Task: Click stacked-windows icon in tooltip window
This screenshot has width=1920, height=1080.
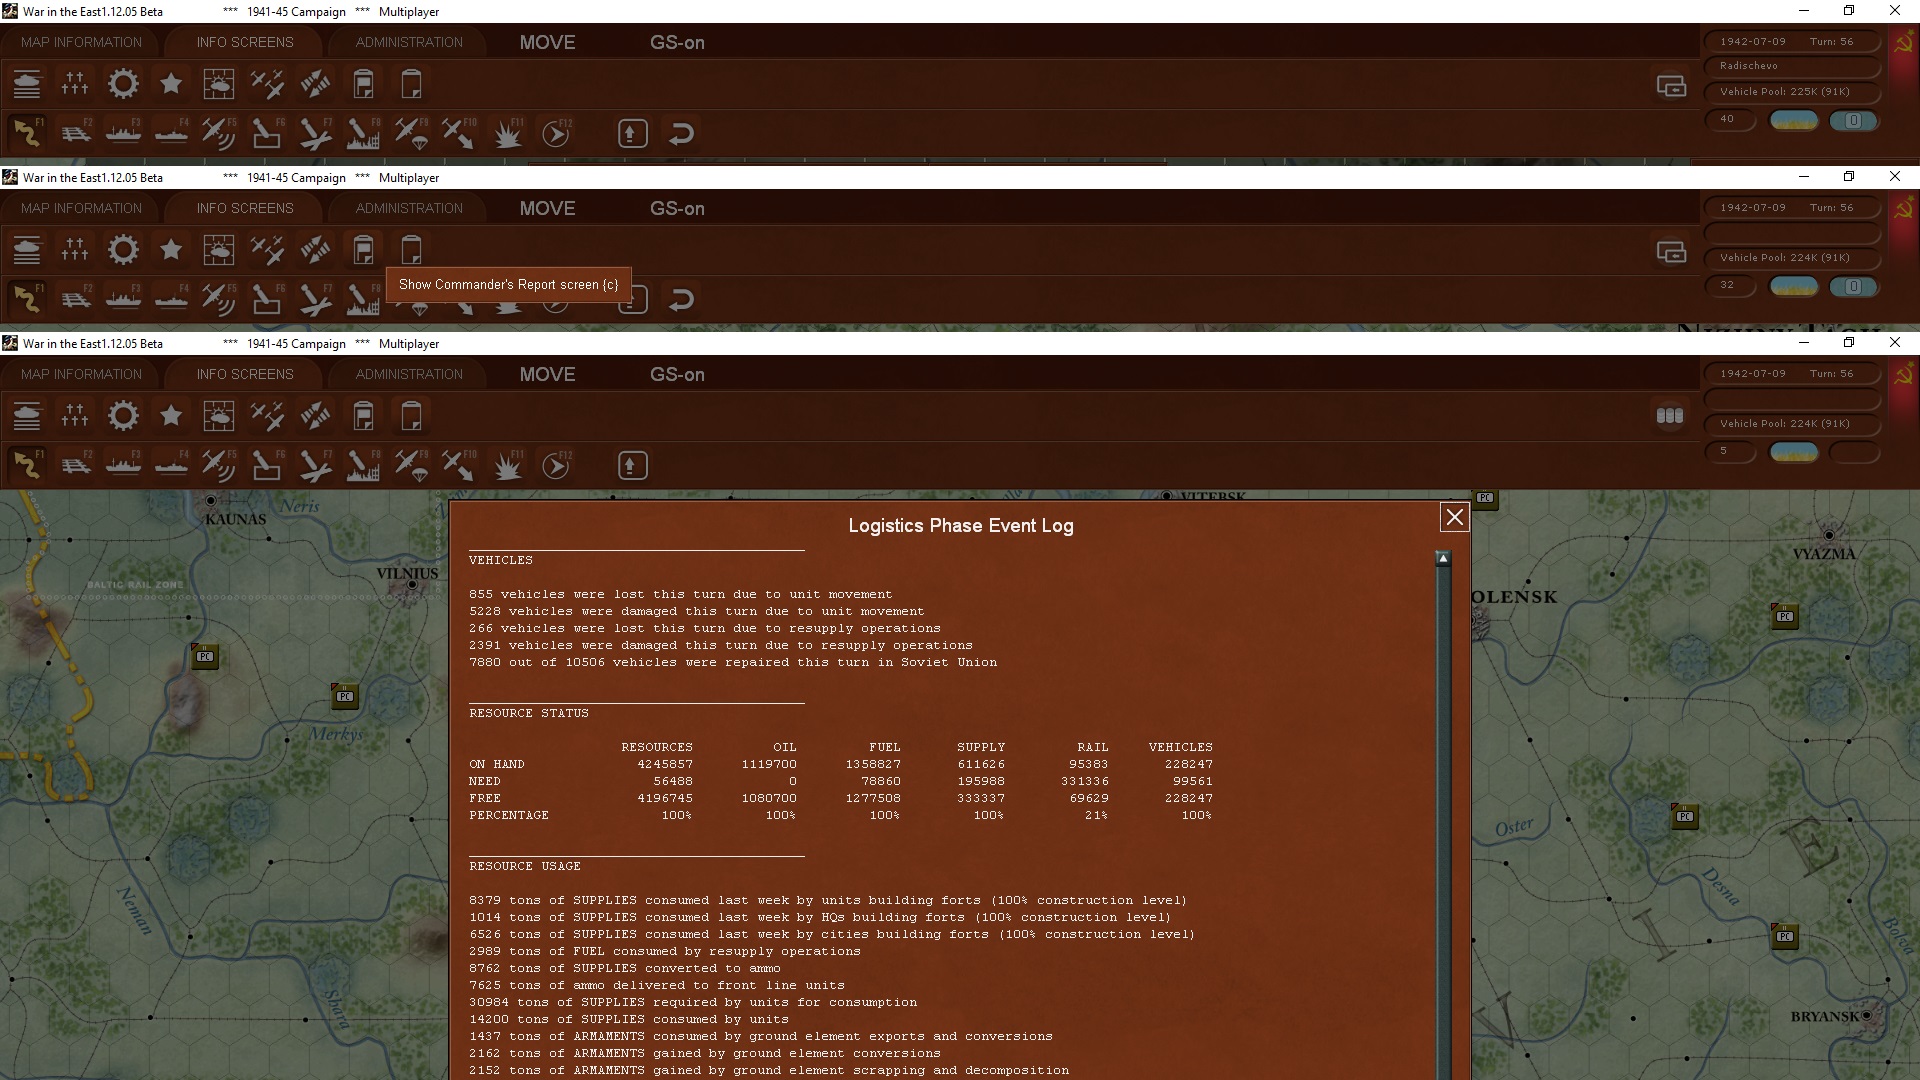Action: (1671, 252)
